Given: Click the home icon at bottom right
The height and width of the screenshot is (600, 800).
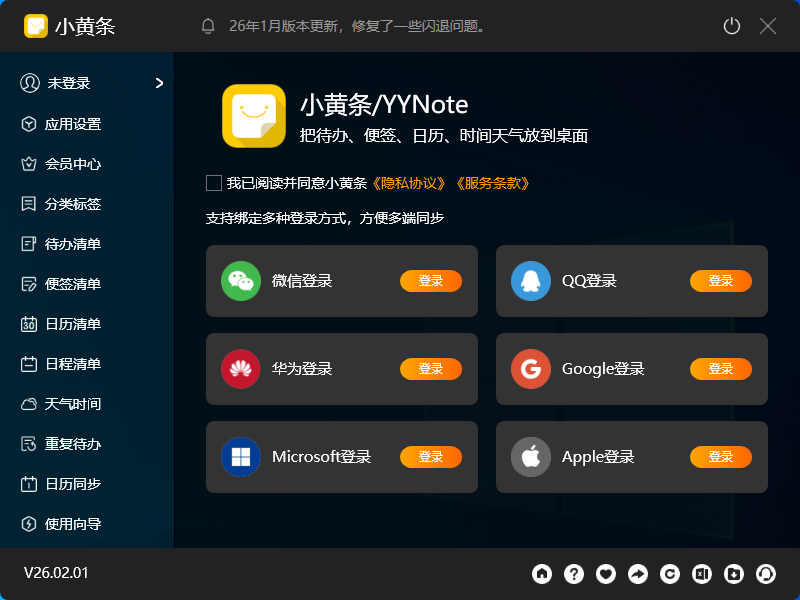Looking at the screenshot, I should [x=542, y=574].
